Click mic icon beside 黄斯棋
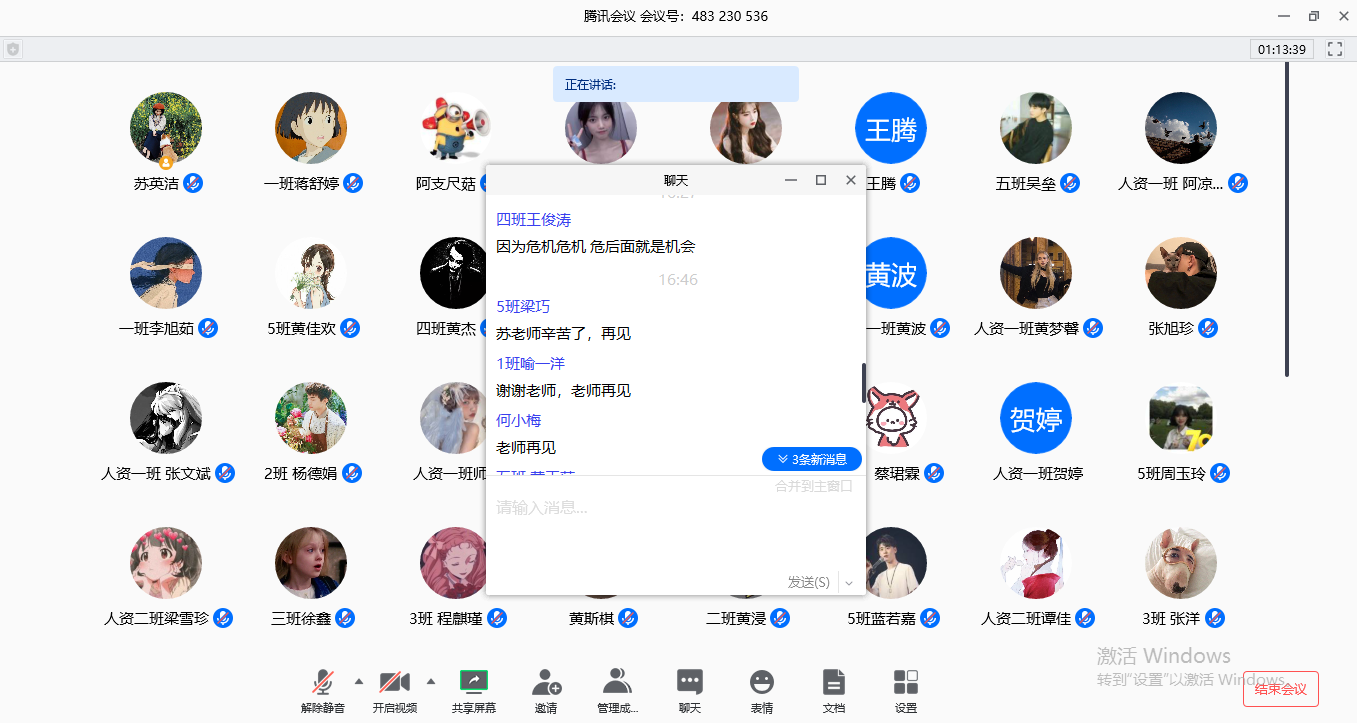Screen dimensions: 1357x723 pyautogui.click(x=628, y=618)
